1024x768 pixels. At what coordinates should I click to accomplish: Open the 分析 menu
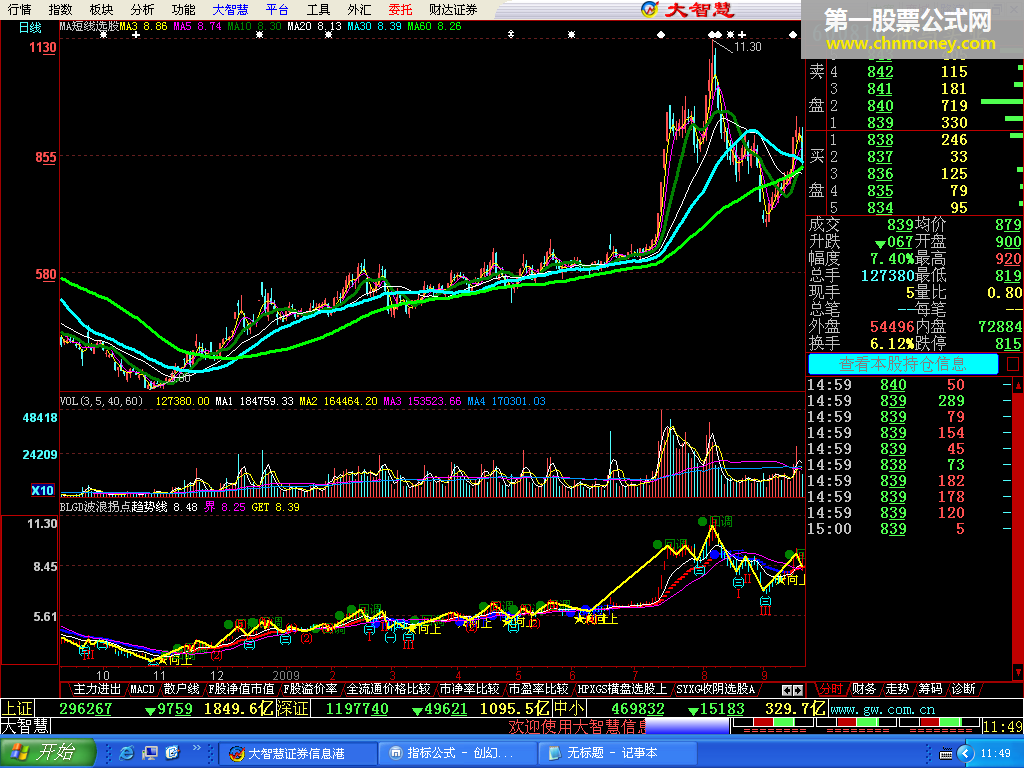(x=142, y=10)
